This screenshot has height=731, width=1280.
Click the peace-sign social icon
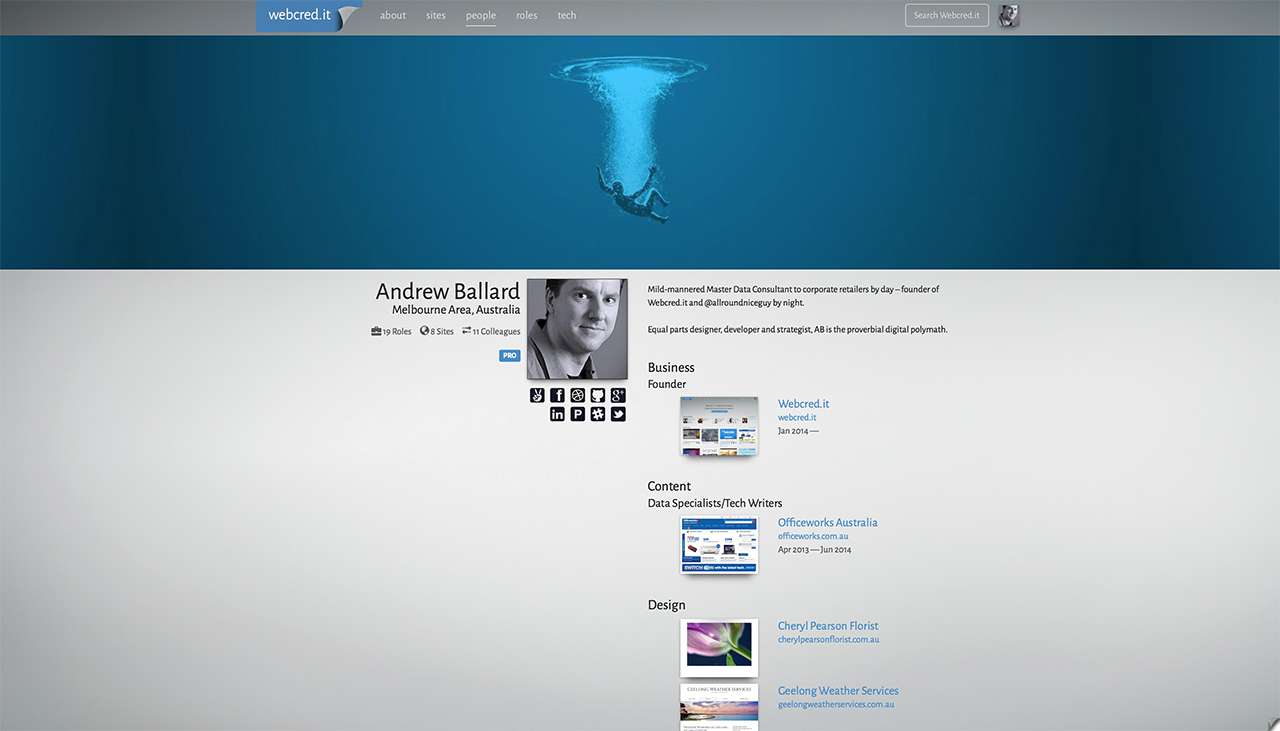click(x=537, y=395)
